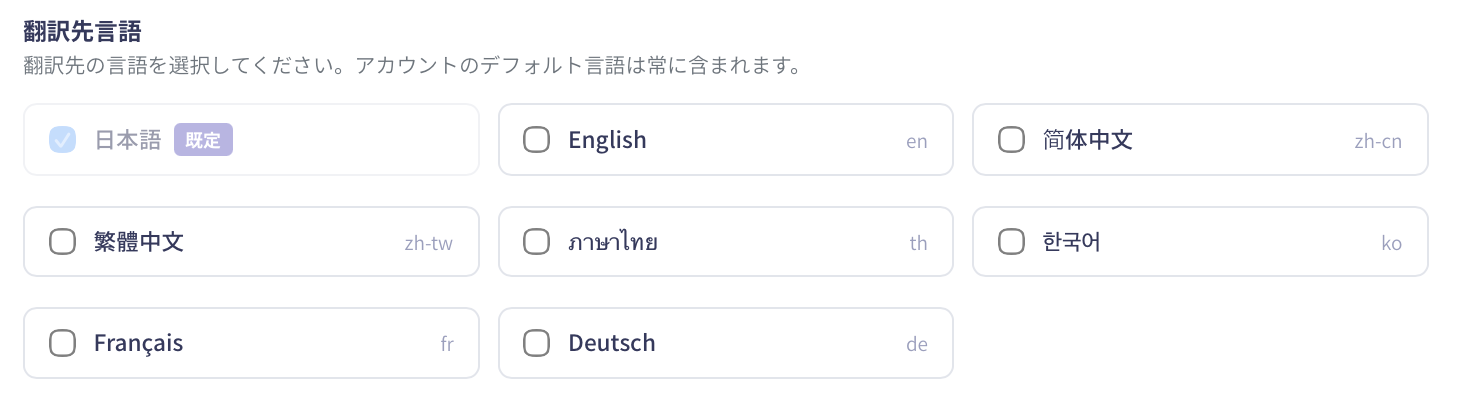Select the 한국어 checkbox

click(x=1011, y=241)
